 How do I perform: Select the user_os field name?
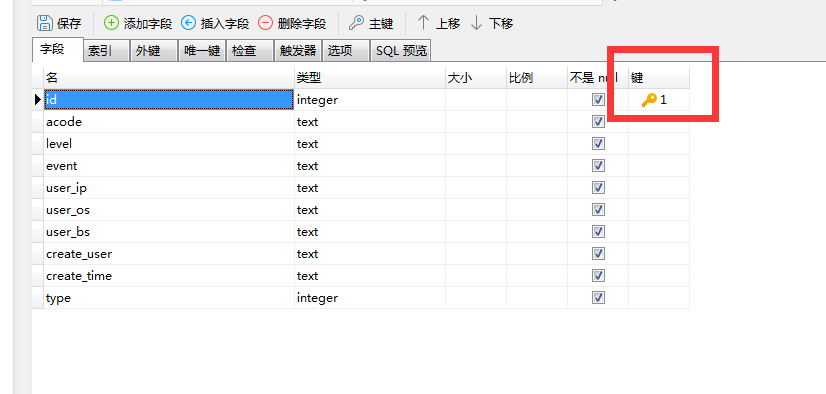[x=169, y=210]
